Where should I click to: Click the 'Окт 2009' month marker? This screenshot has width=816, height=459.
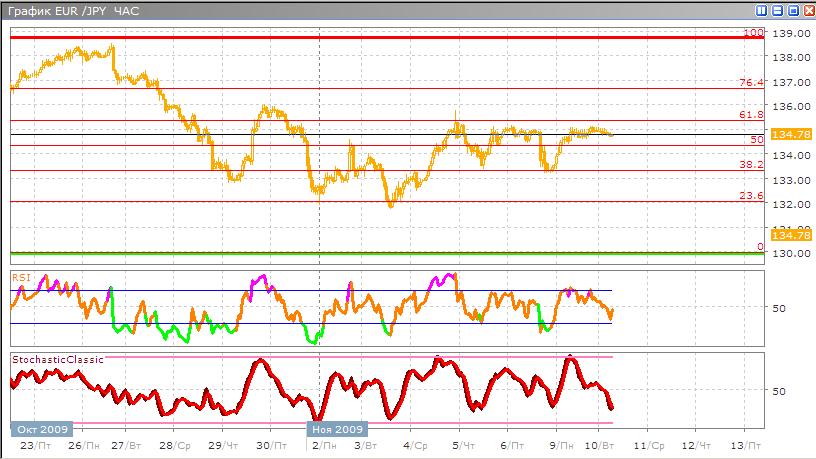(38, 427)
